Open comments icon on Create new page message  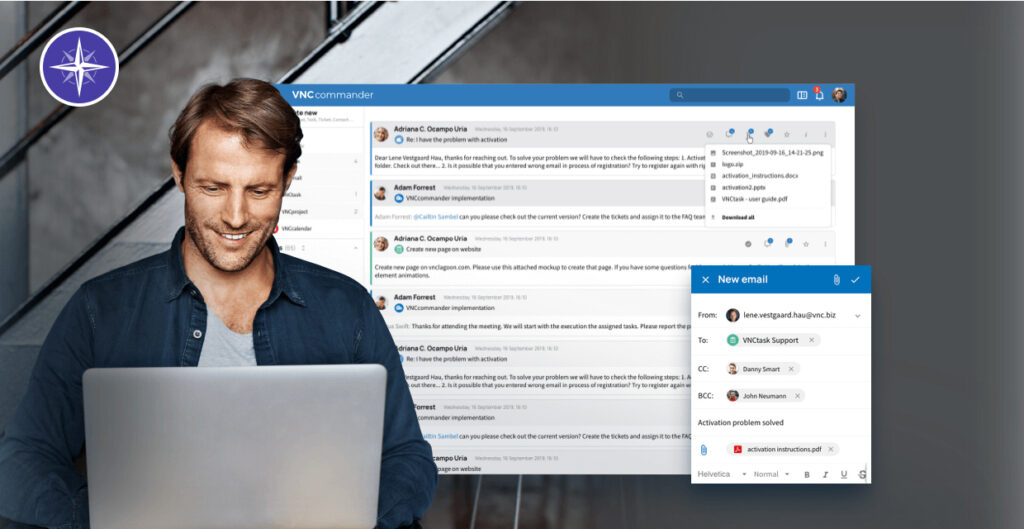click(x=767, y=244)
